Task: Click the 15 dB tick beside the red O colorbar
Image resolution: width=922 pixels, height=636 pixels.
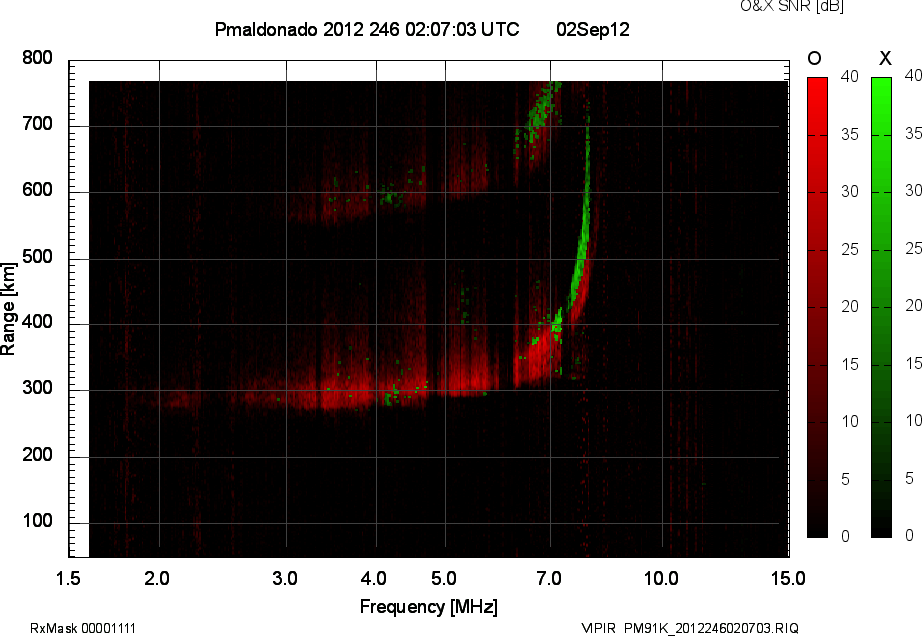Action: coord(850,364)
